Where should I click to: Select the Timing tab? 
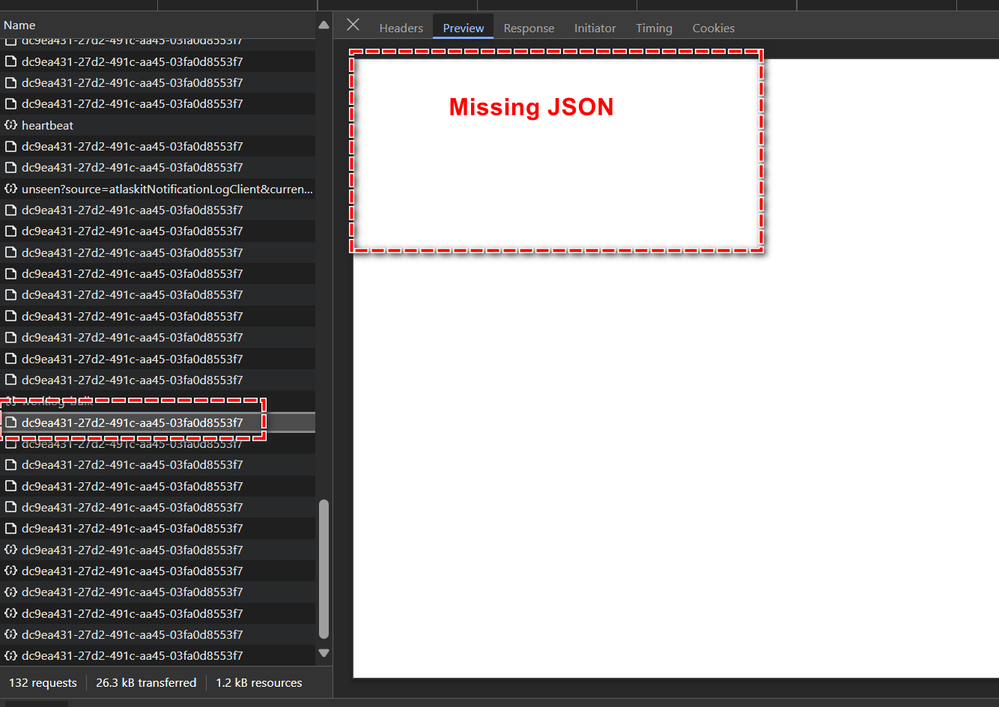point(653,28)
